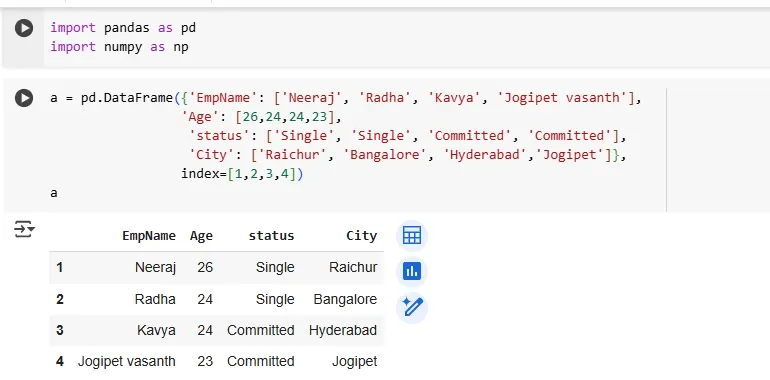
Task: Click row index 1 in table
Action: click(x=59, y=268)
